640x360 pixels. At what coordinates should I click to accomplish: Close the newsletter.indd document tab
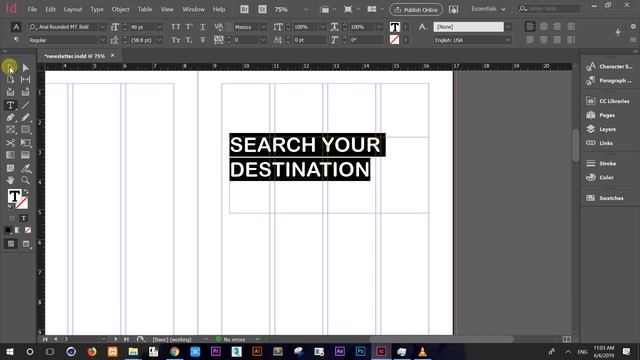click(x=113, y=56)
